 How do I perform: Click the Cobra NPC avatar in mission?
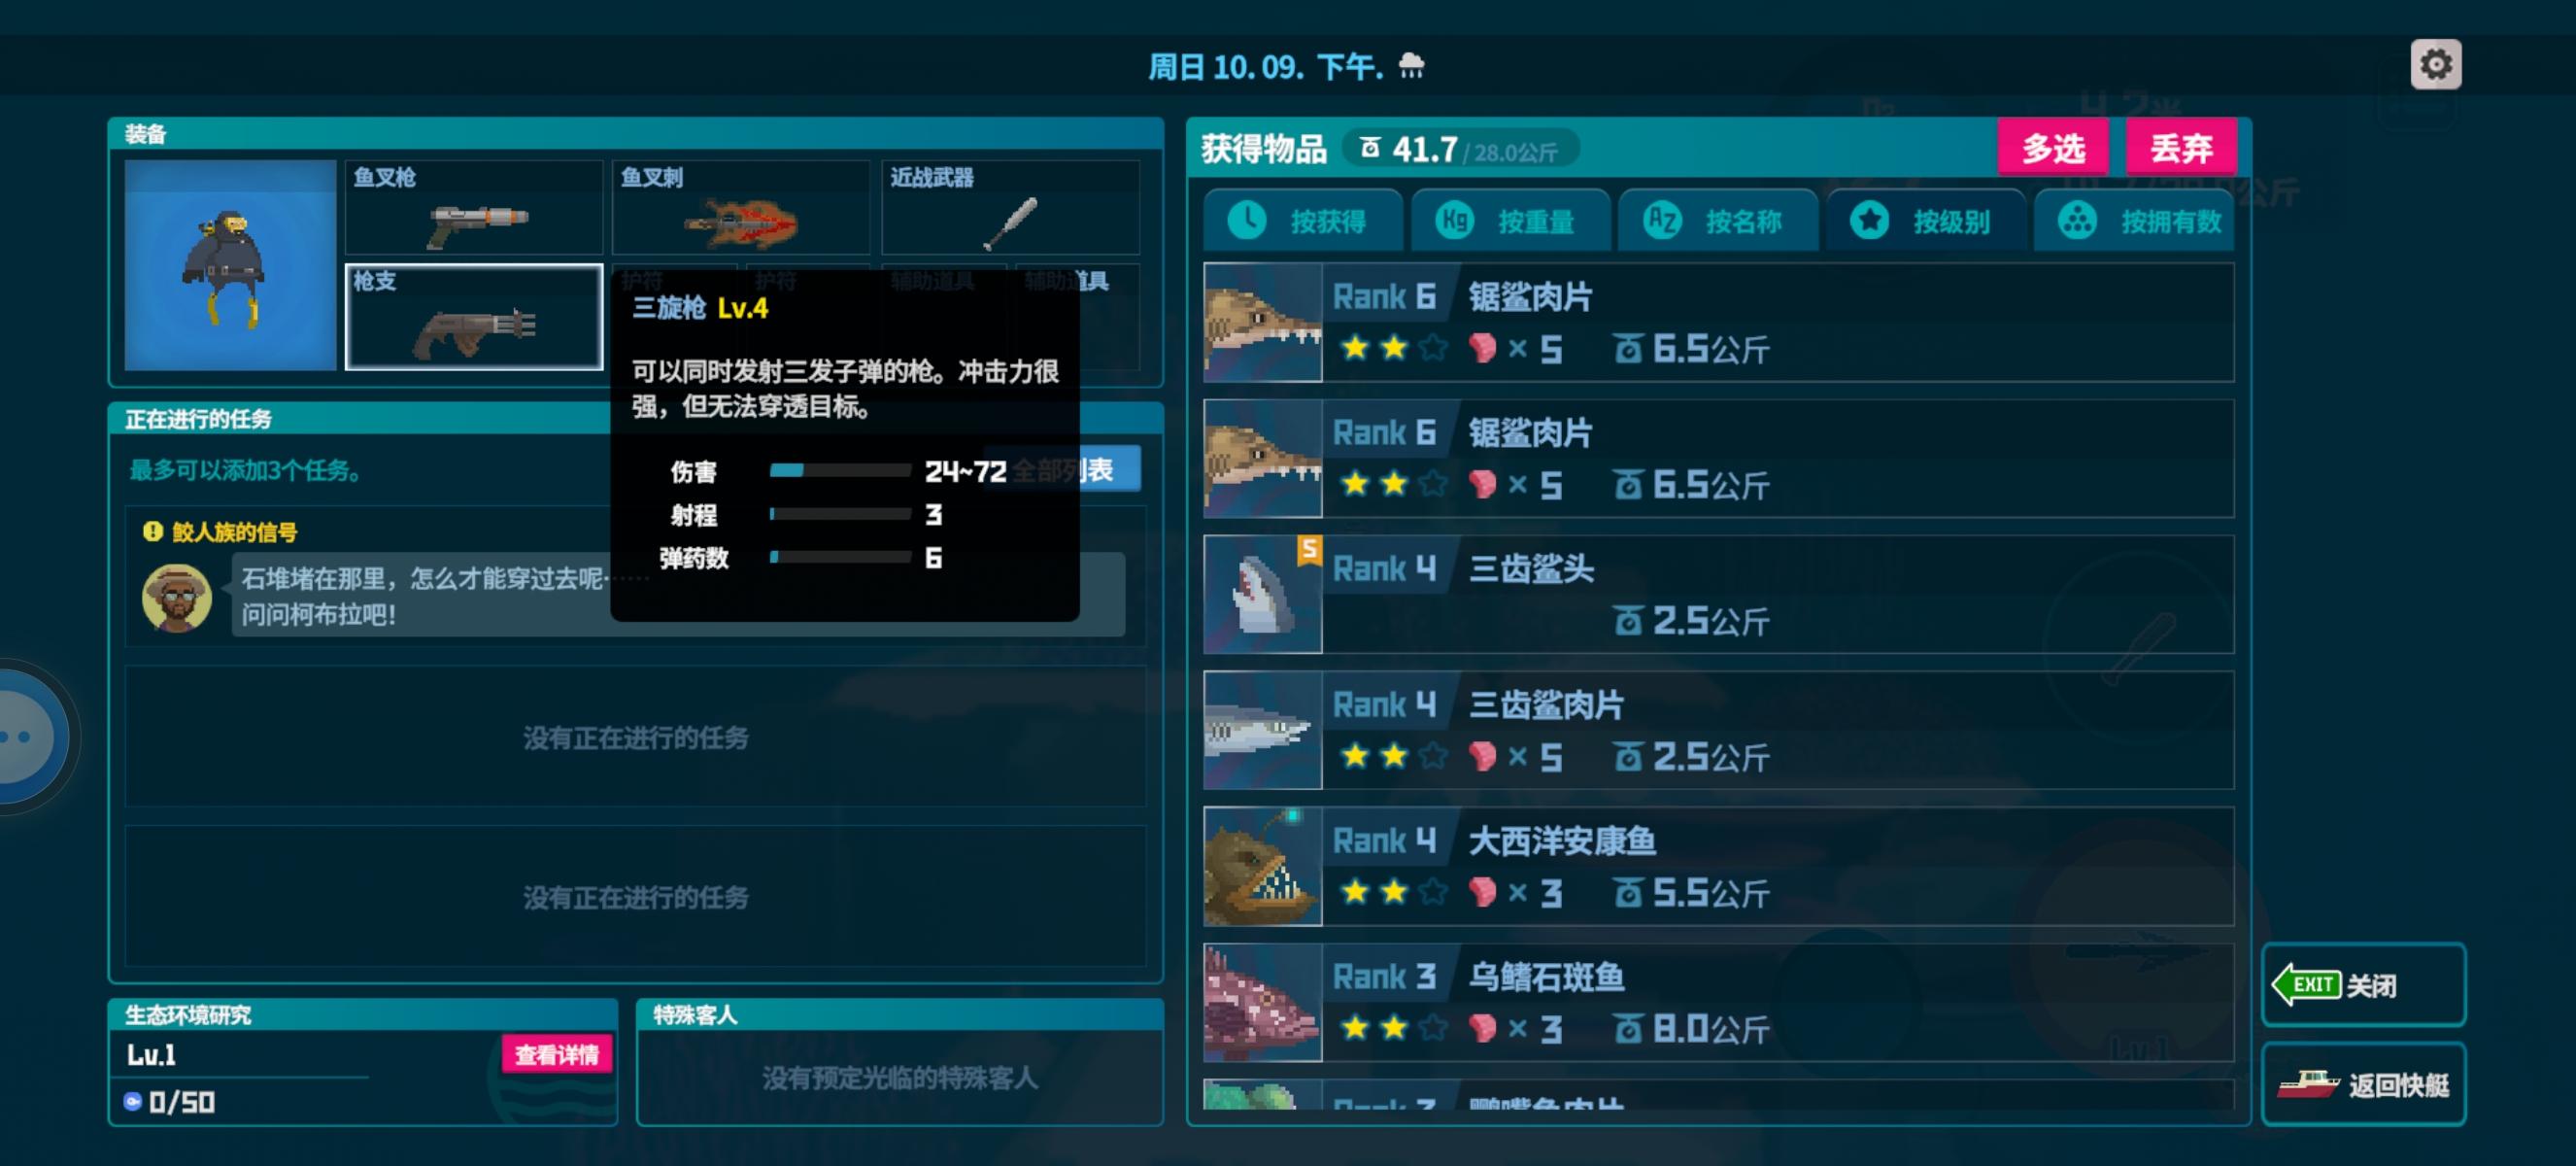coord(177,597)
